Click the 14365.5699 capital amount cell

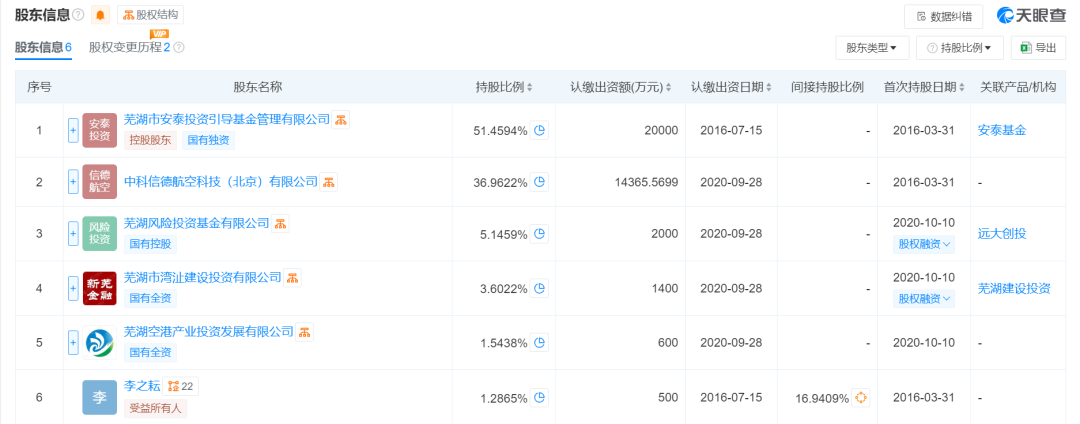(619, 182)
